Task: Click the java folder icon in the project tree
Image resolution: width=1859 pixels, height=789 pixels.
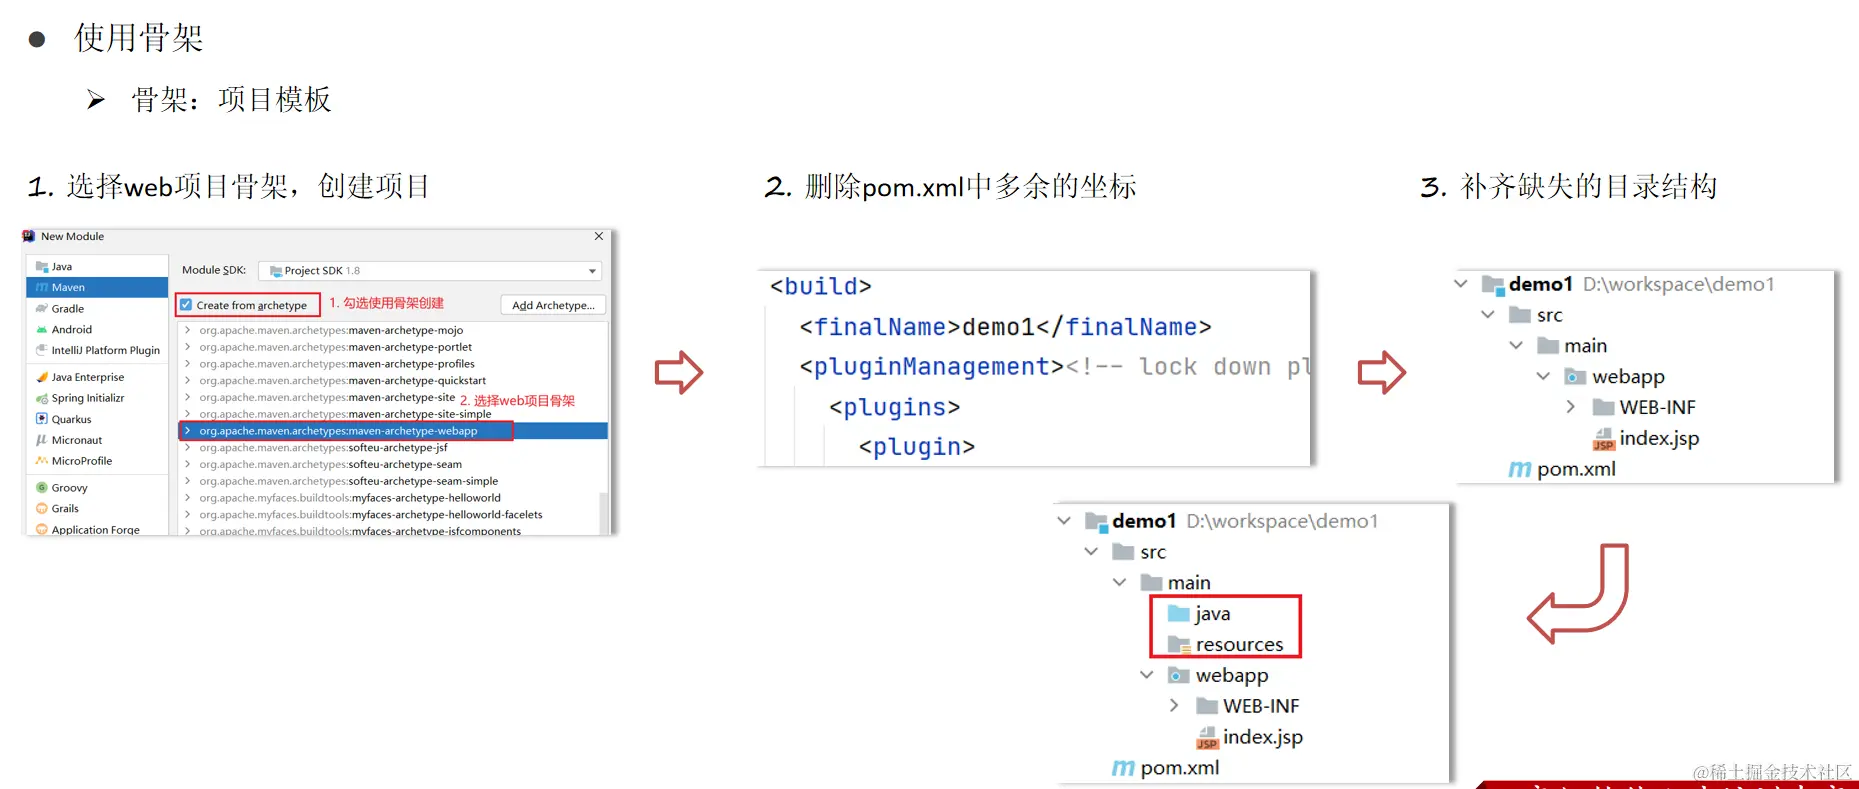Action: coord(1179,614)
